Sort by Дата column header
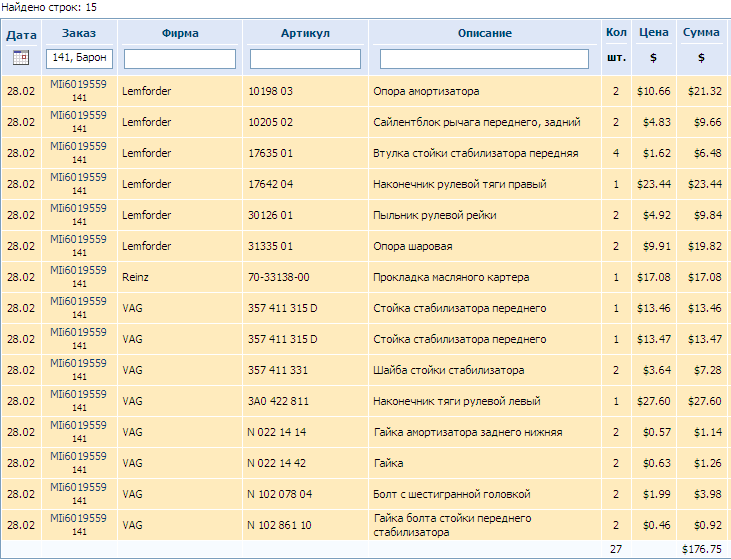Viewport: 731px width, 560px height. pos(21,35)
